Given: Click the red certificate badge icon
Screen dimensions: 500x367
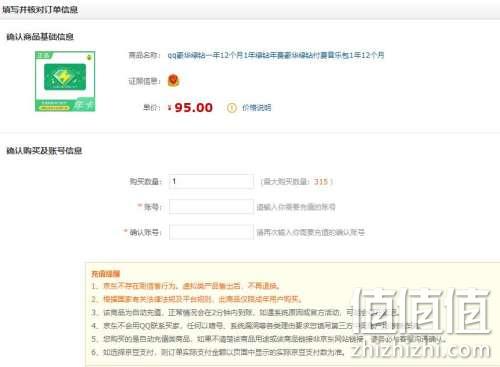Looking at the screenshot, I should coord(173,80).
